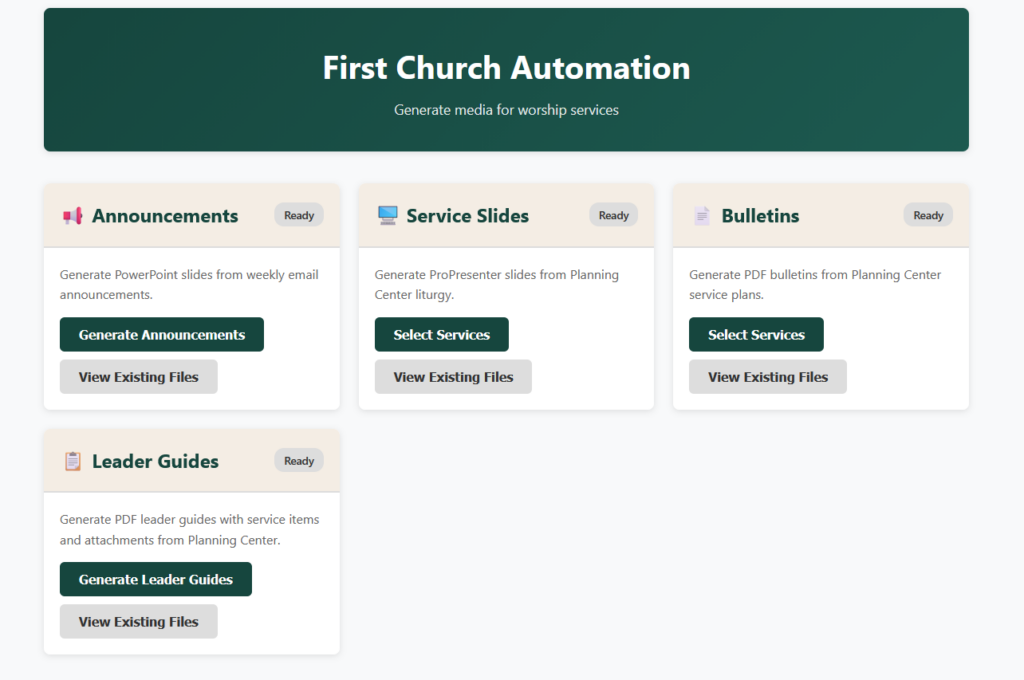Click the First Church Automation title
This screenshot has height=680, width=1024.
pyautogui.click(x=506, y=68)
